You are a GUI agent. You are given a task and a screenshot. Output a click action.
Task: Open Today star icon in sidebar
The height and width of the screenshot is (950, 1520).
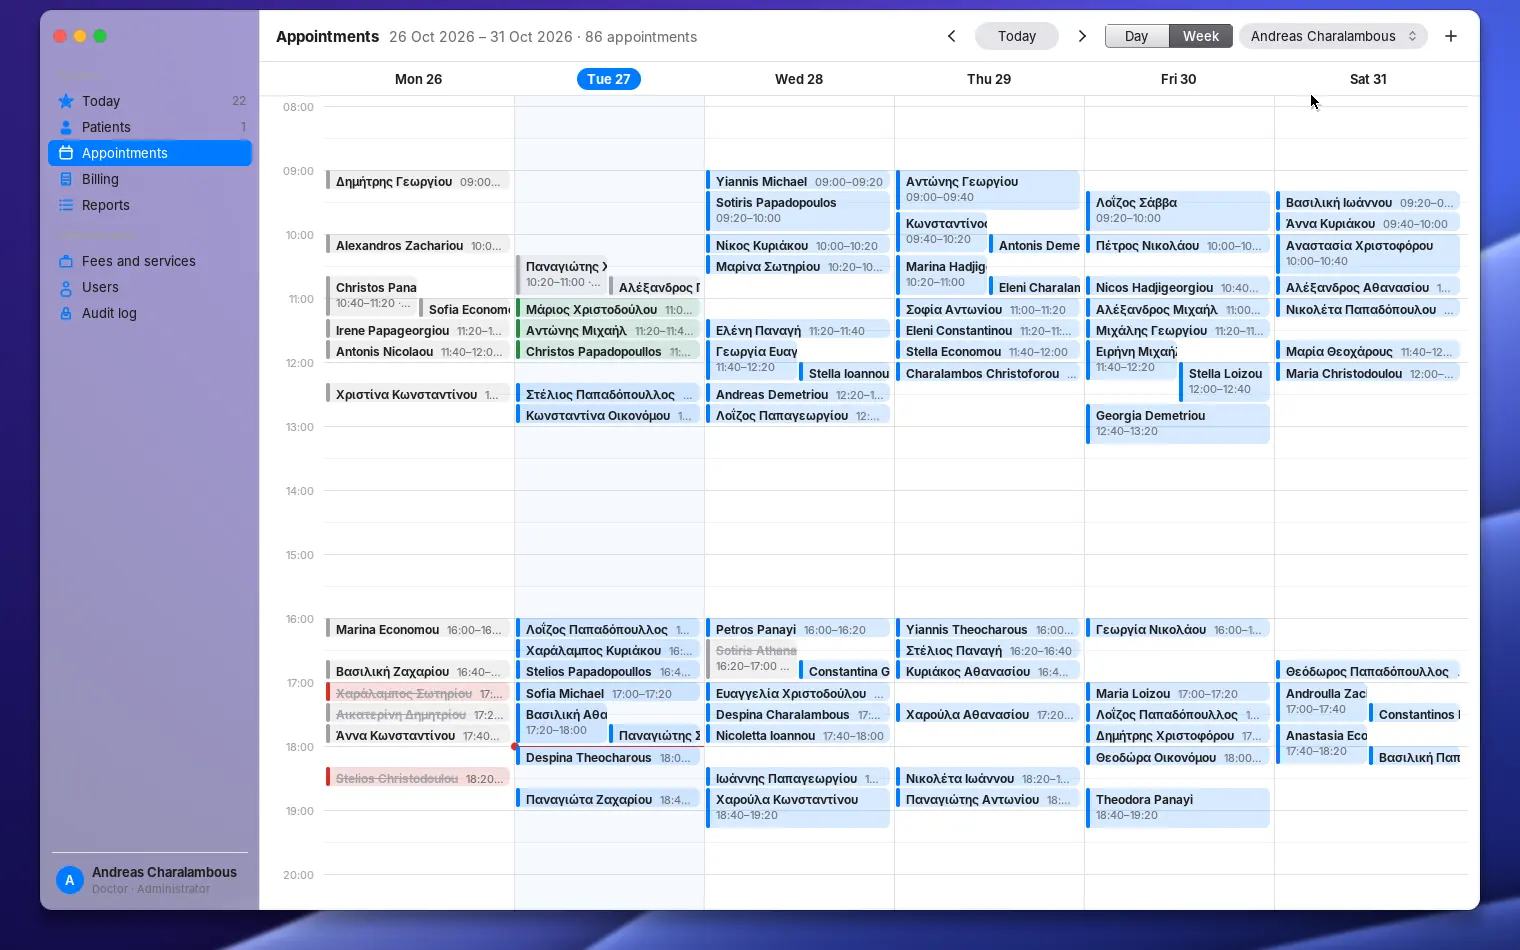click(66, 101)
